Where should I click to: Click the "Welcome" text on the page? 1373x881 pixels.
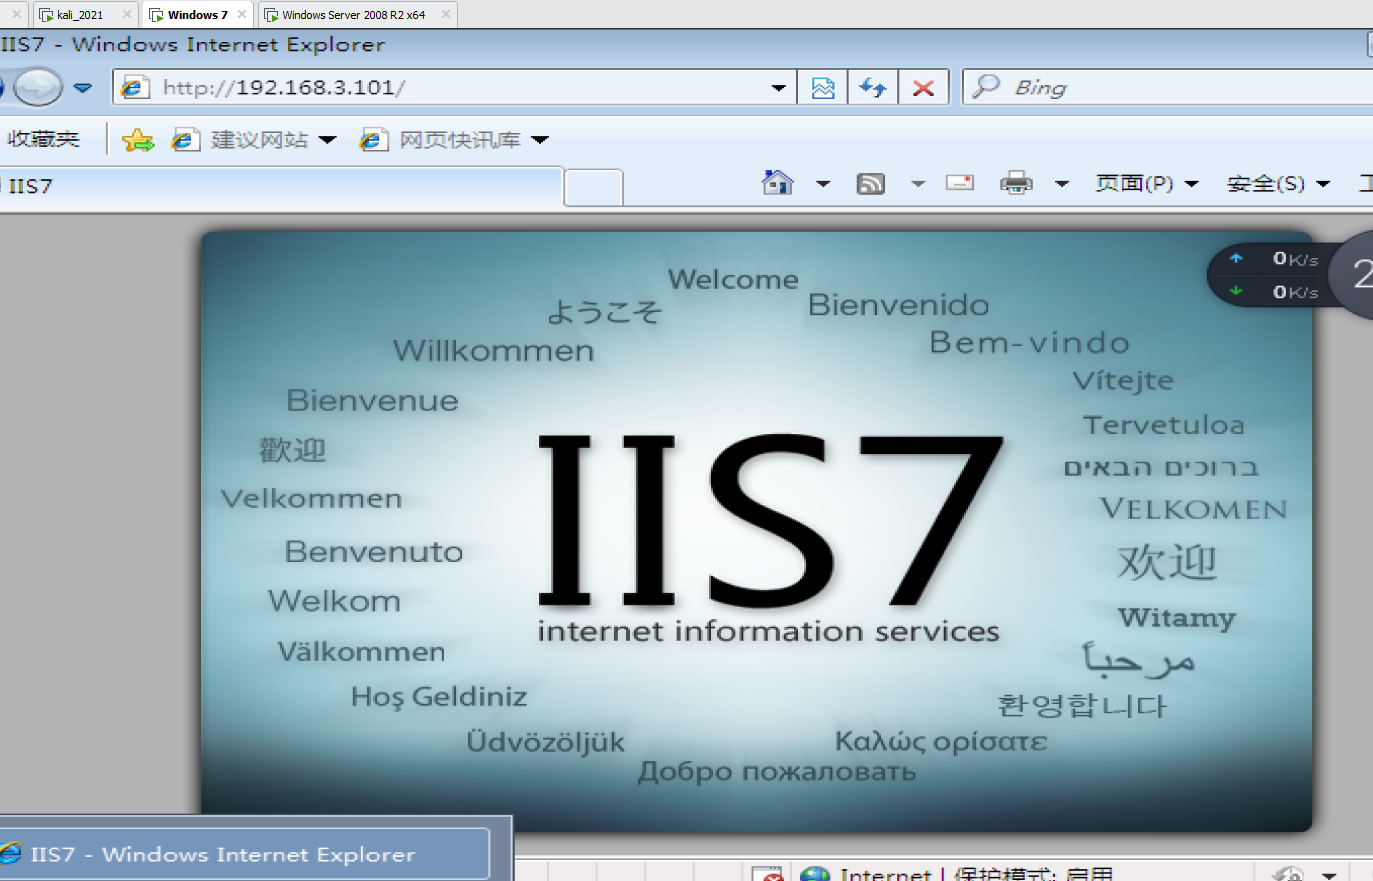733,280
